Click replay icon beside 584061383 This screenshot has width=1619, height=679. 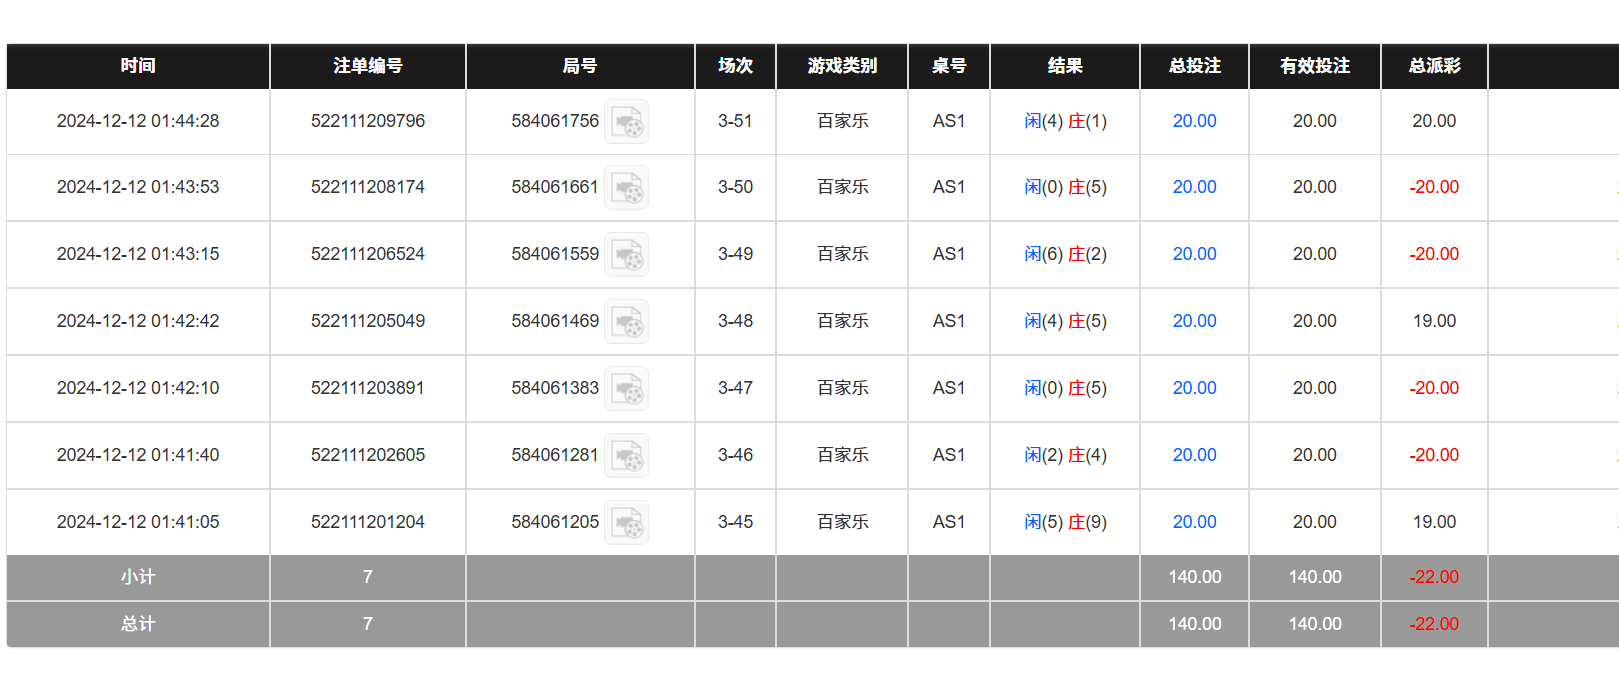[x=627, y=389]
